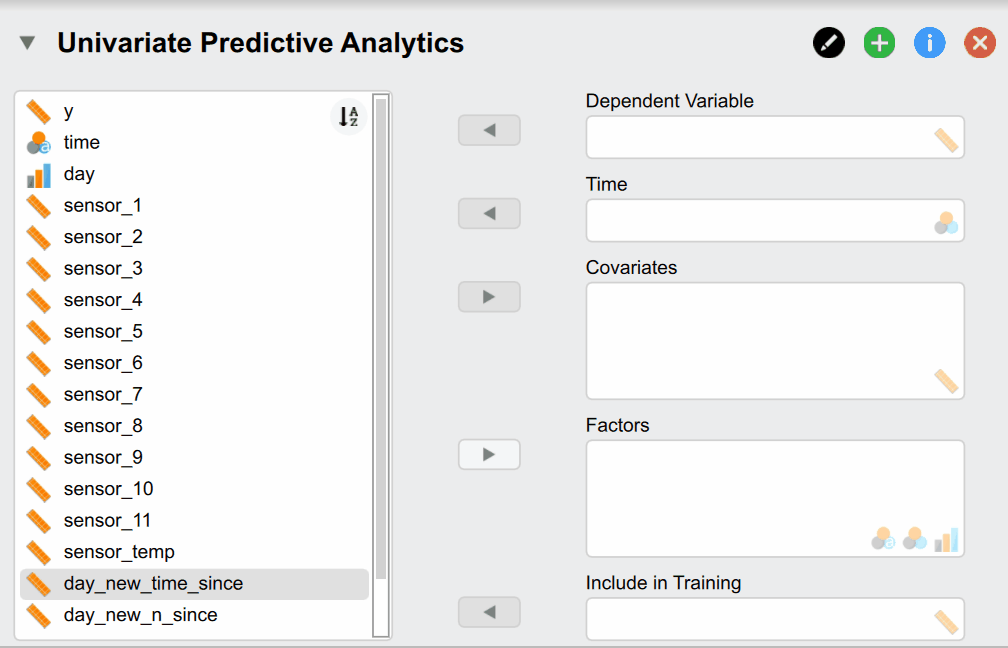Click the ordinal bar icon beside day
Screen dimensions: 1008x648
point(38,173)
